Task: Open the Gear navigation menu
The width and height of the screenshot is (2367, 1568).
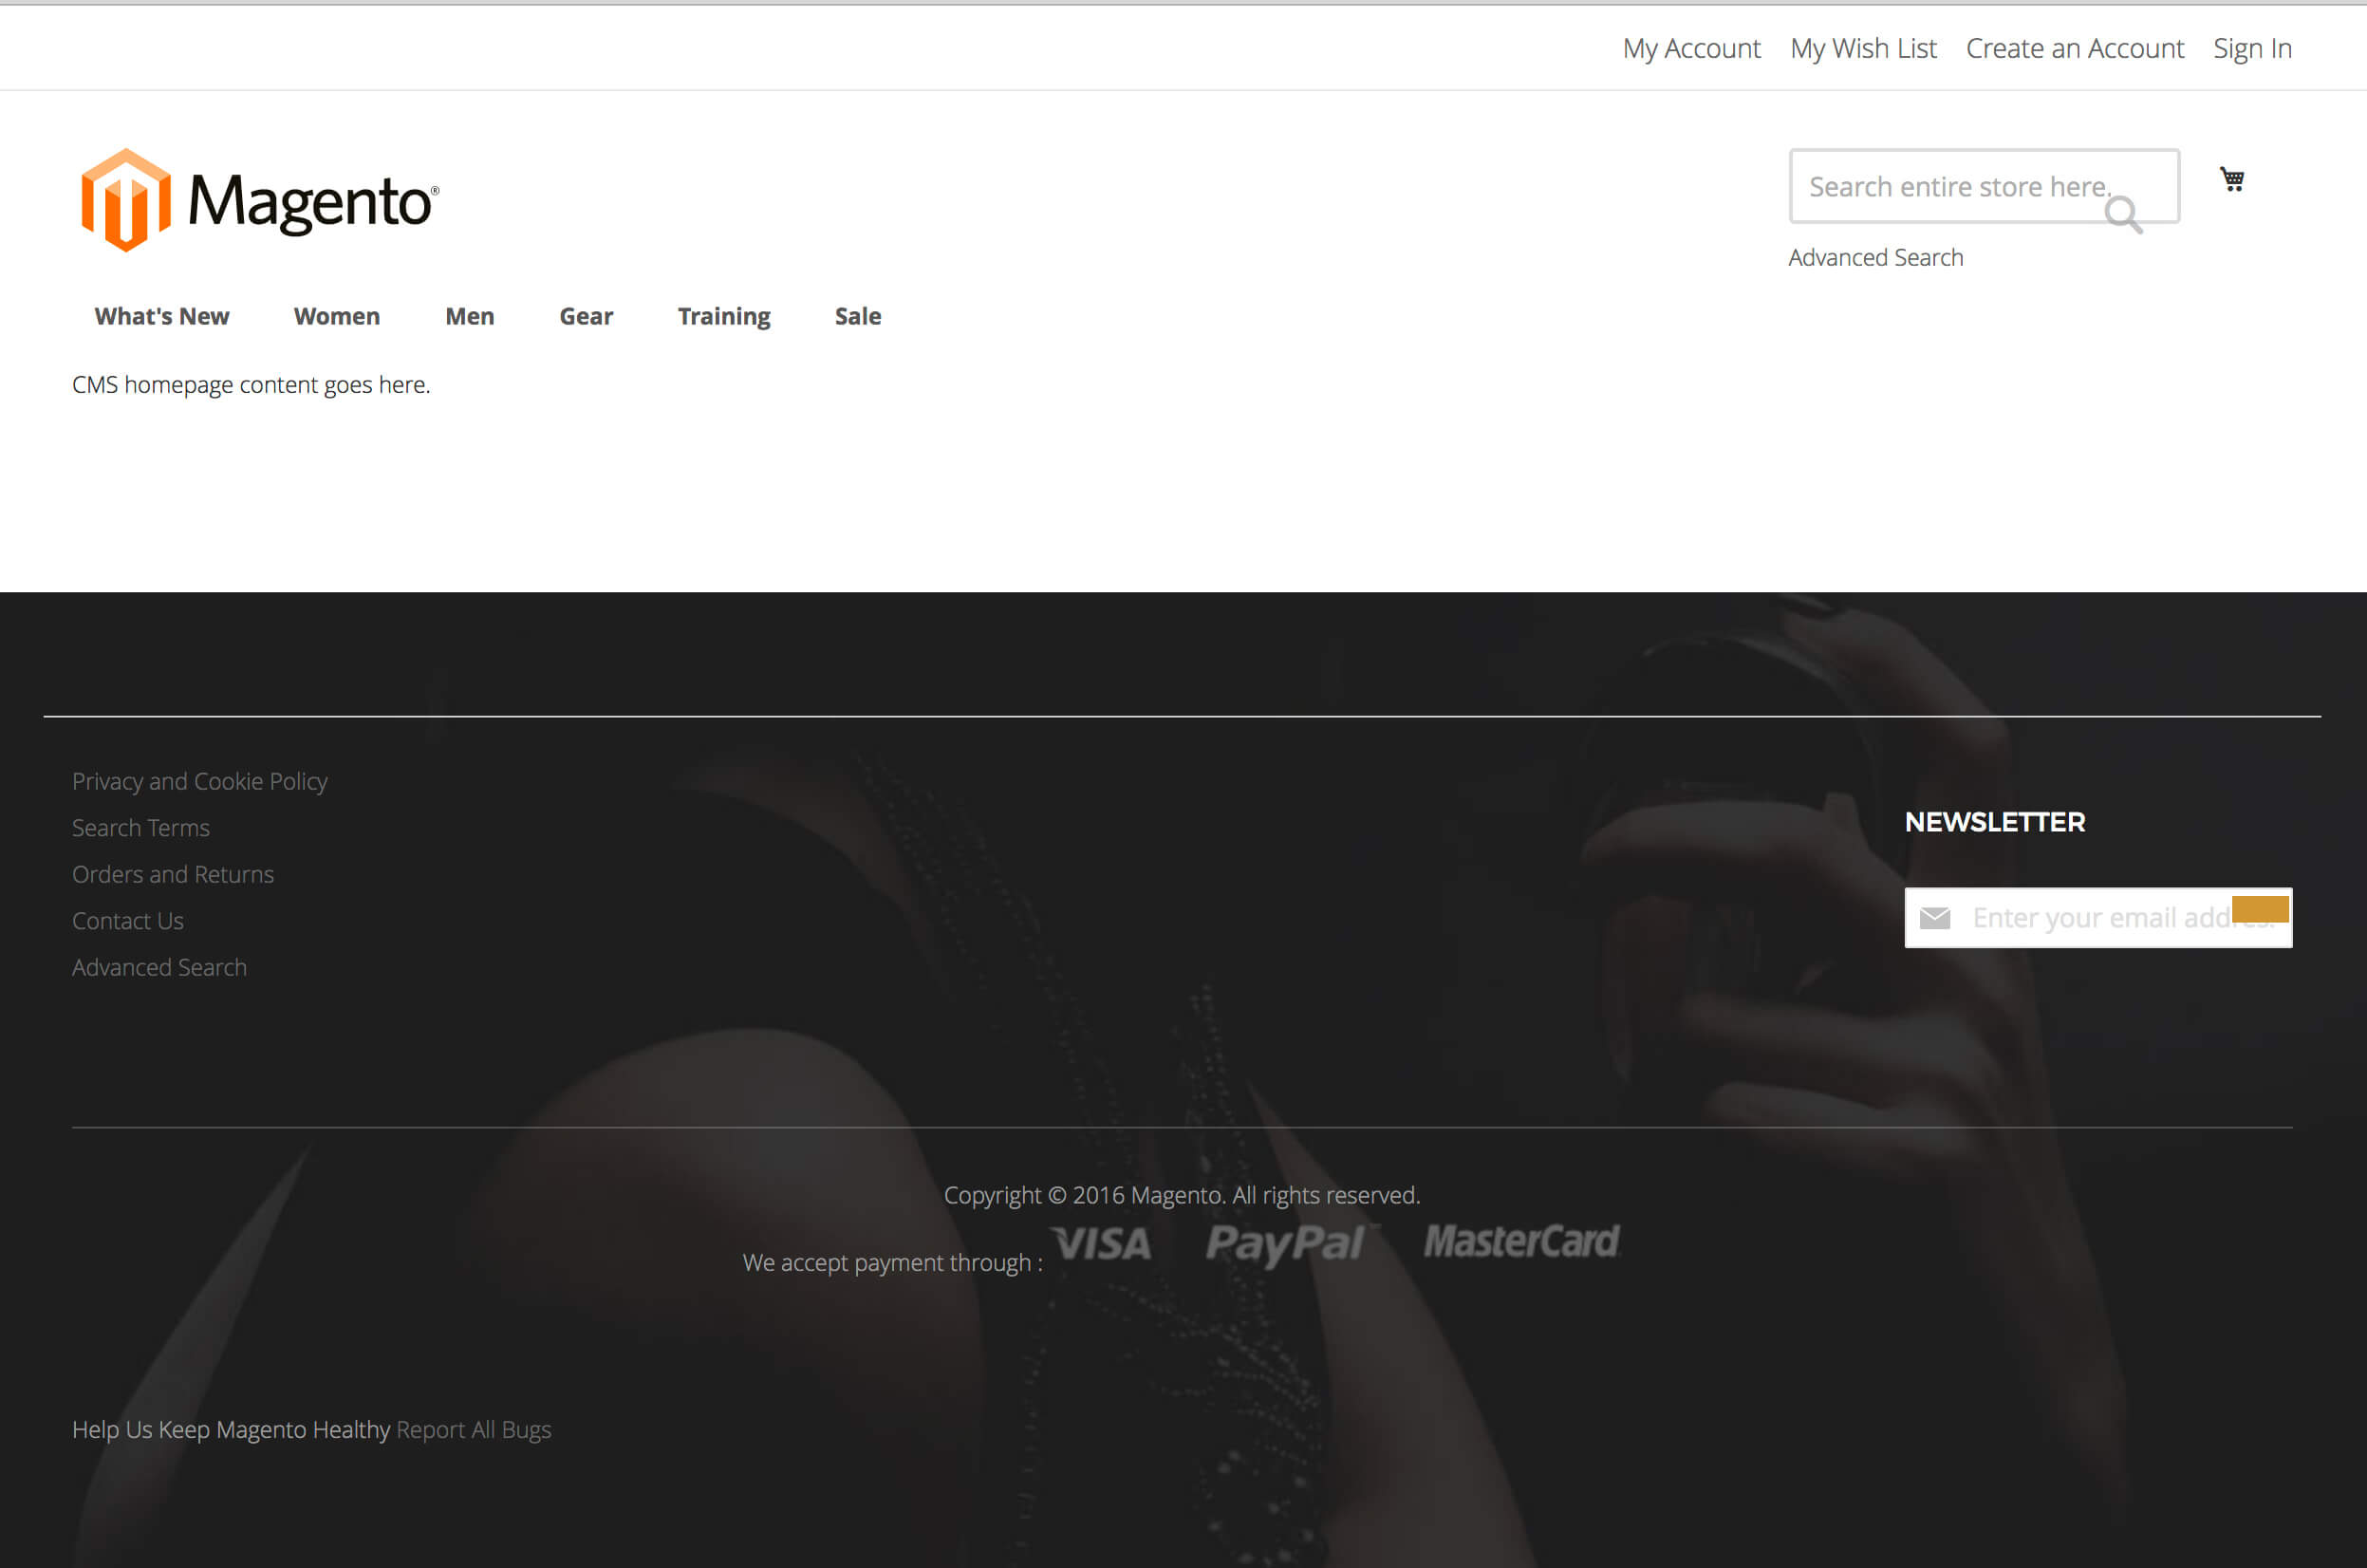Action: (587, 315)
